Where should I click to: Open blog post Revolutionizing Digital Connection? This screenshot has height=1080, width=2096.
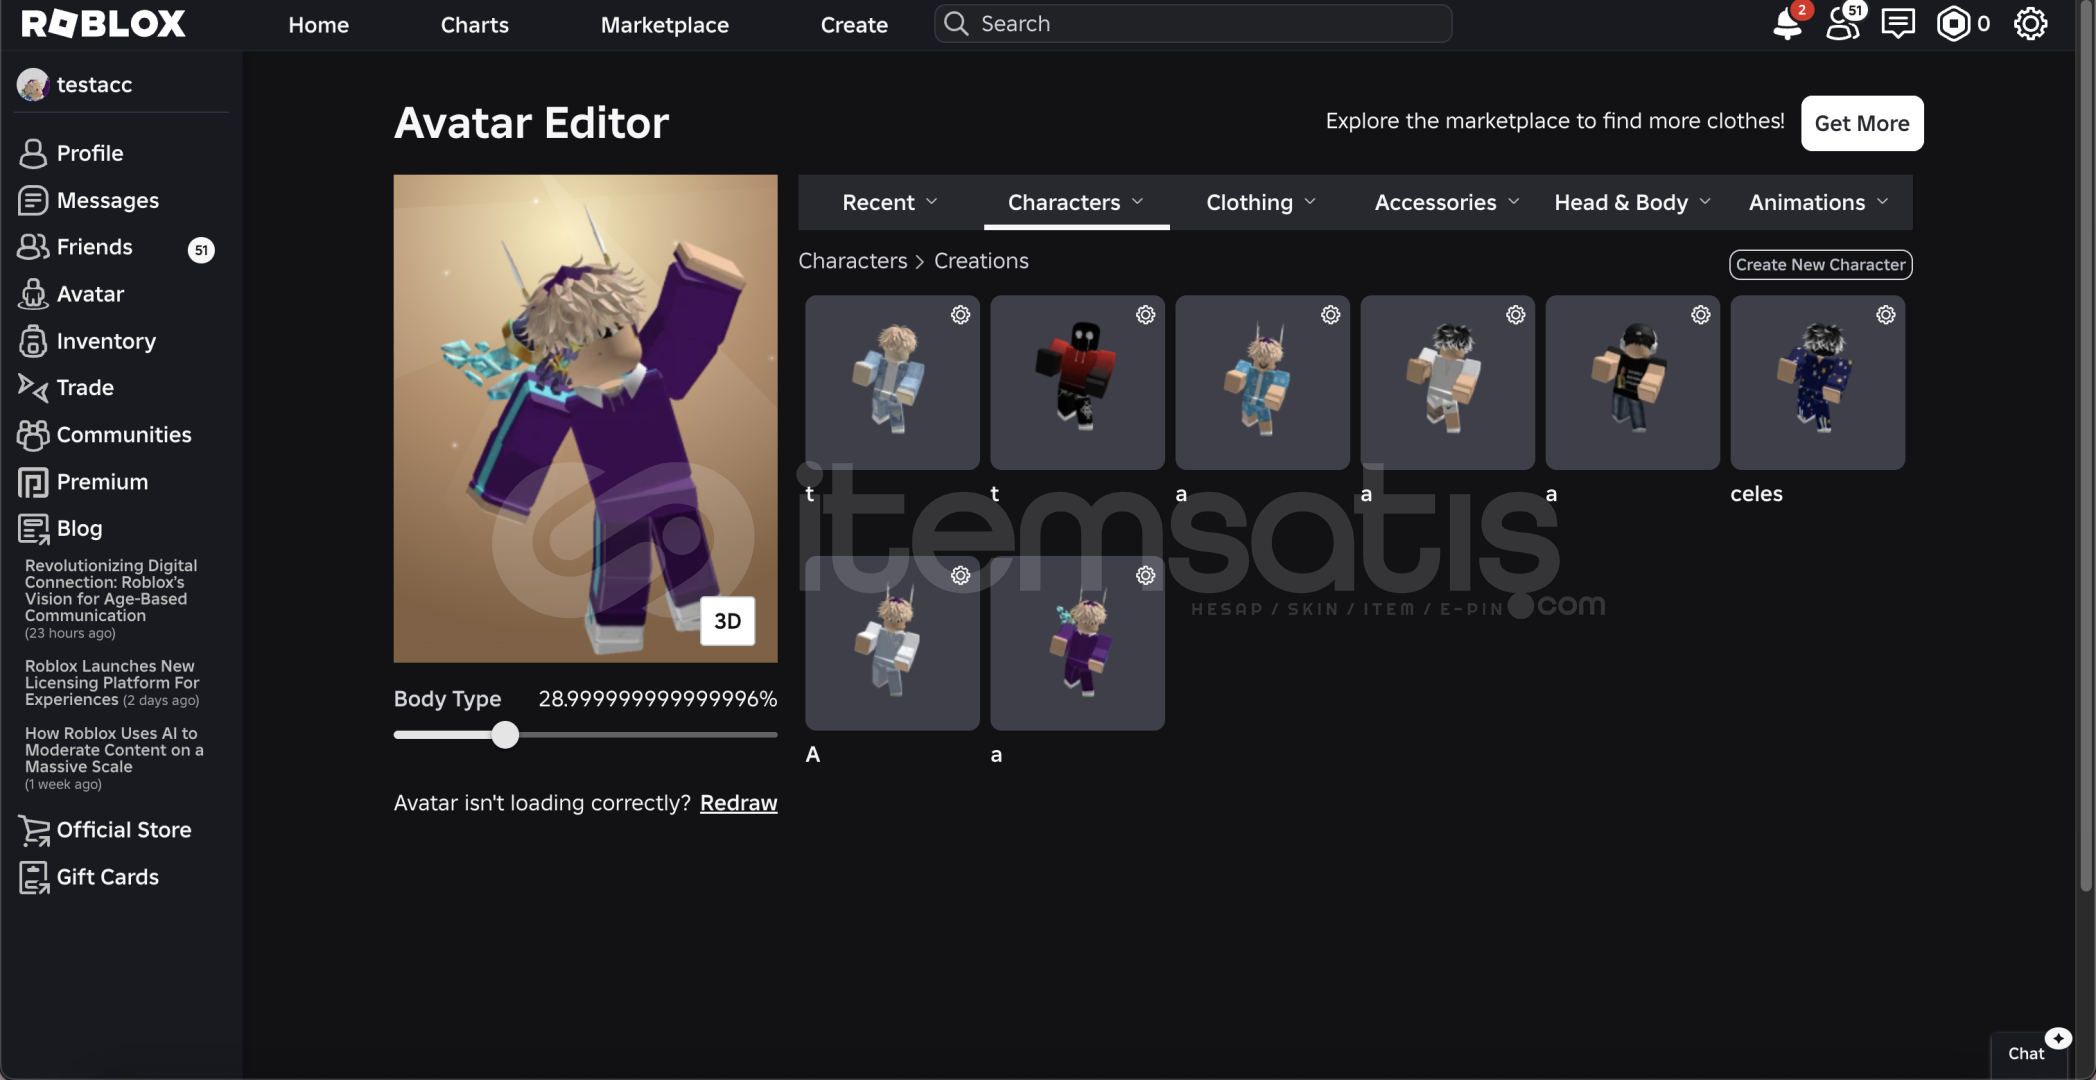coord(111,598)
